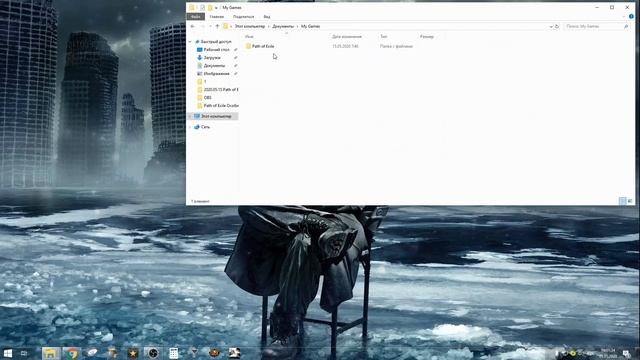Sort by the Дата изменения column header

point(347,36)
